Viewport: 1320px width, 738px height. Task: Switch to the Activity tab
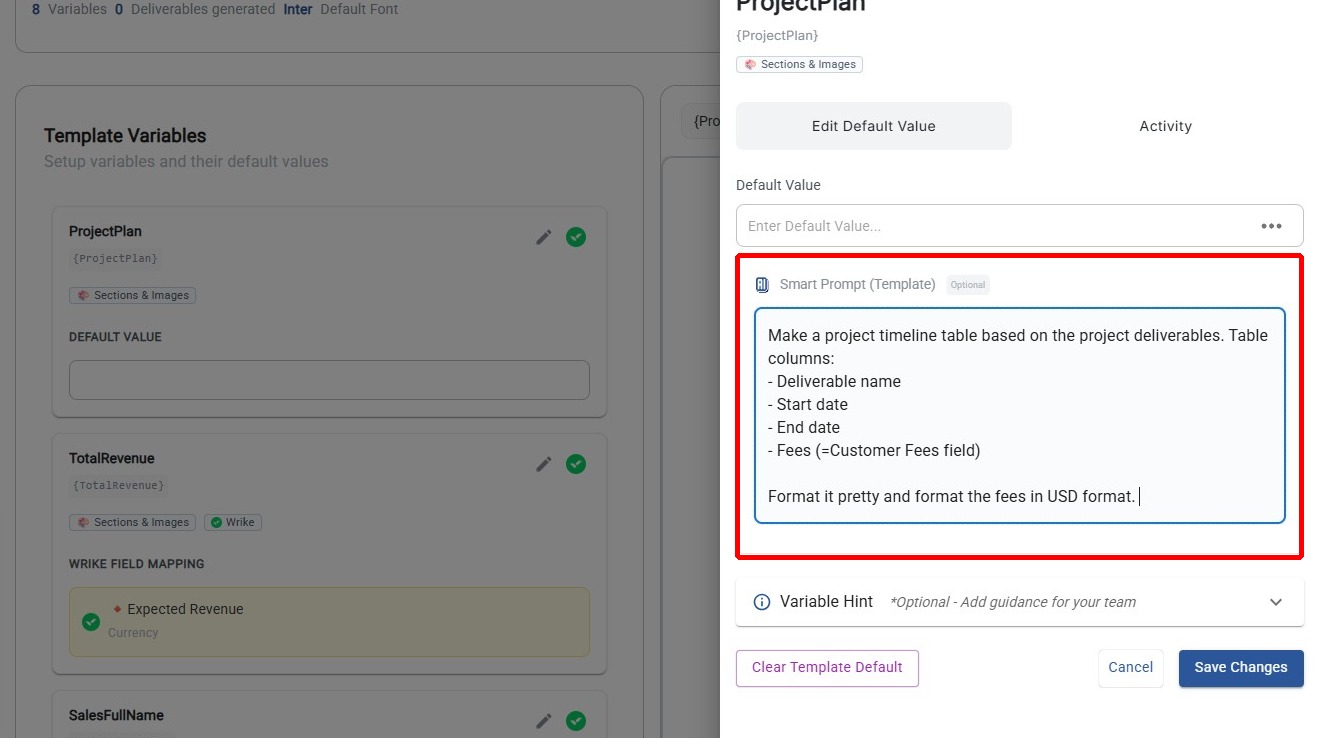(1165, 126)
